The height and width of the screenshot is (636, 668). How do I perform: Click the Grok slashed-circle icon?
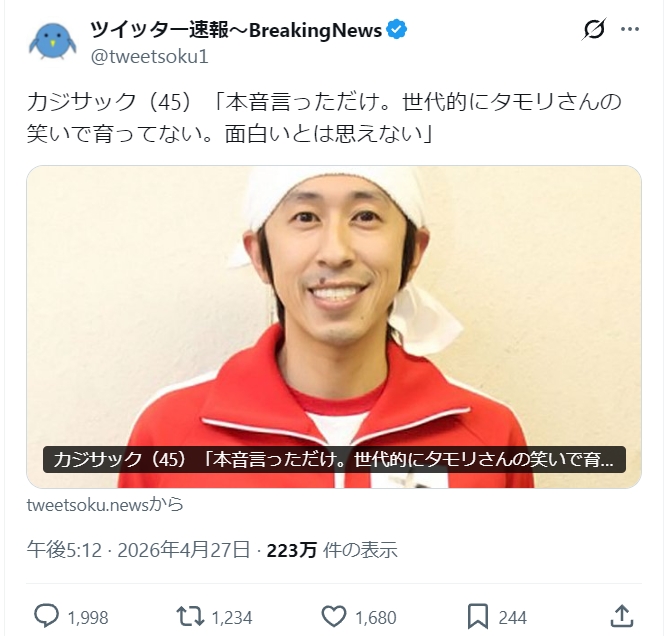pos(593,29)
